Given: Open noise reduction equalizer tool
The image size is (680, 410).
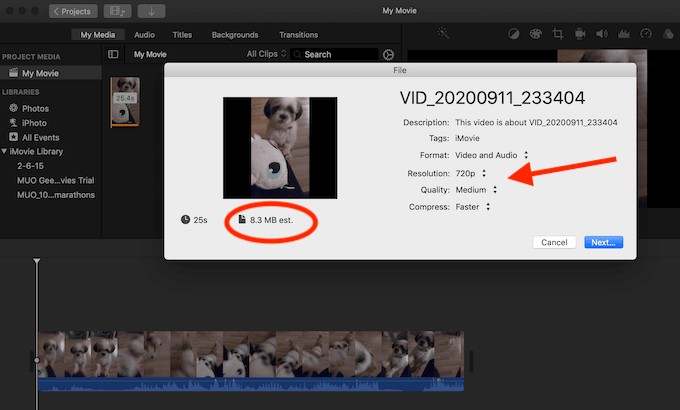Looking at the screenshot, I should click(624, 34).
